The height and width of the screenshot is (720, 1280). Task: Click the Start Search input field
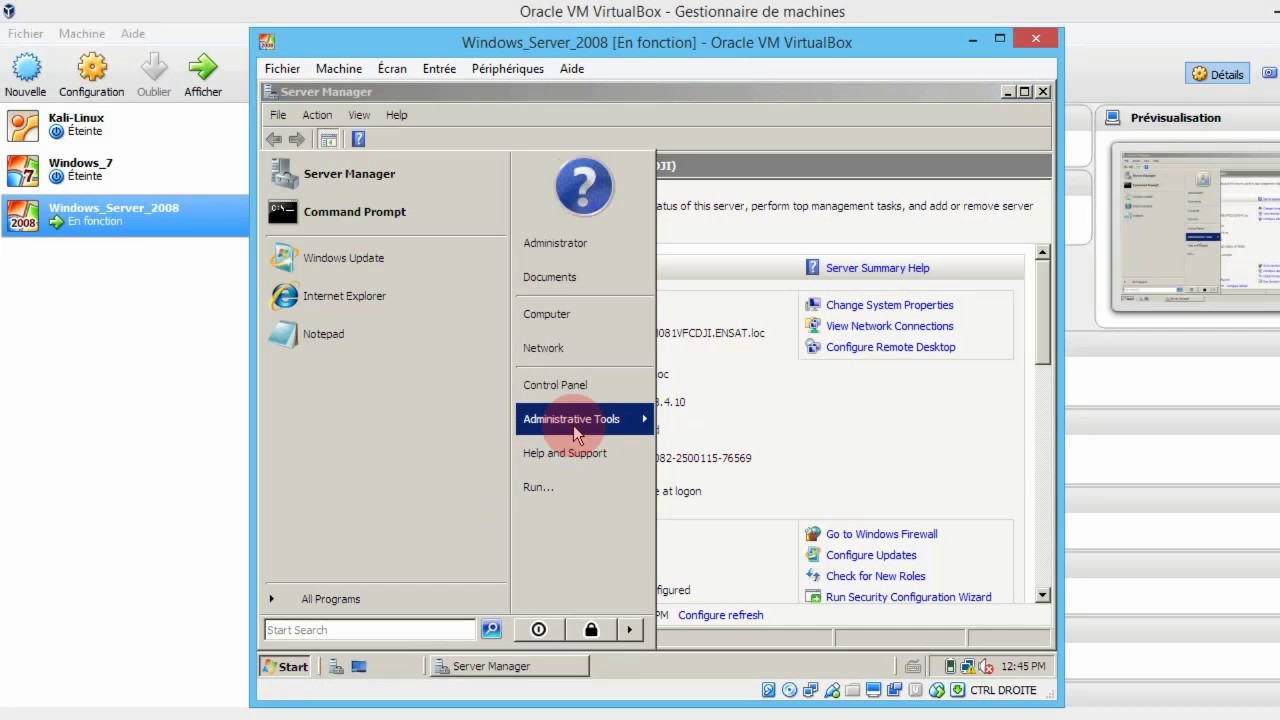coord(370,630)
